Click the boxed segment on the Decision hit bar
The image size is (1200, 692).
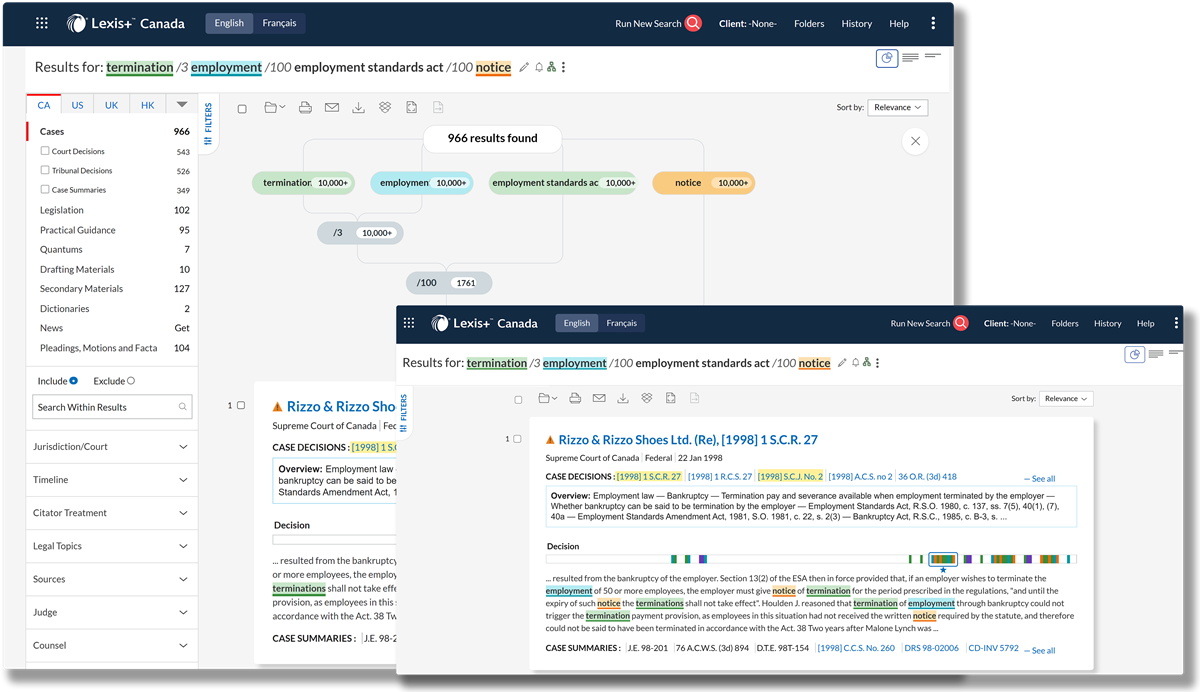tap(942, 559)
